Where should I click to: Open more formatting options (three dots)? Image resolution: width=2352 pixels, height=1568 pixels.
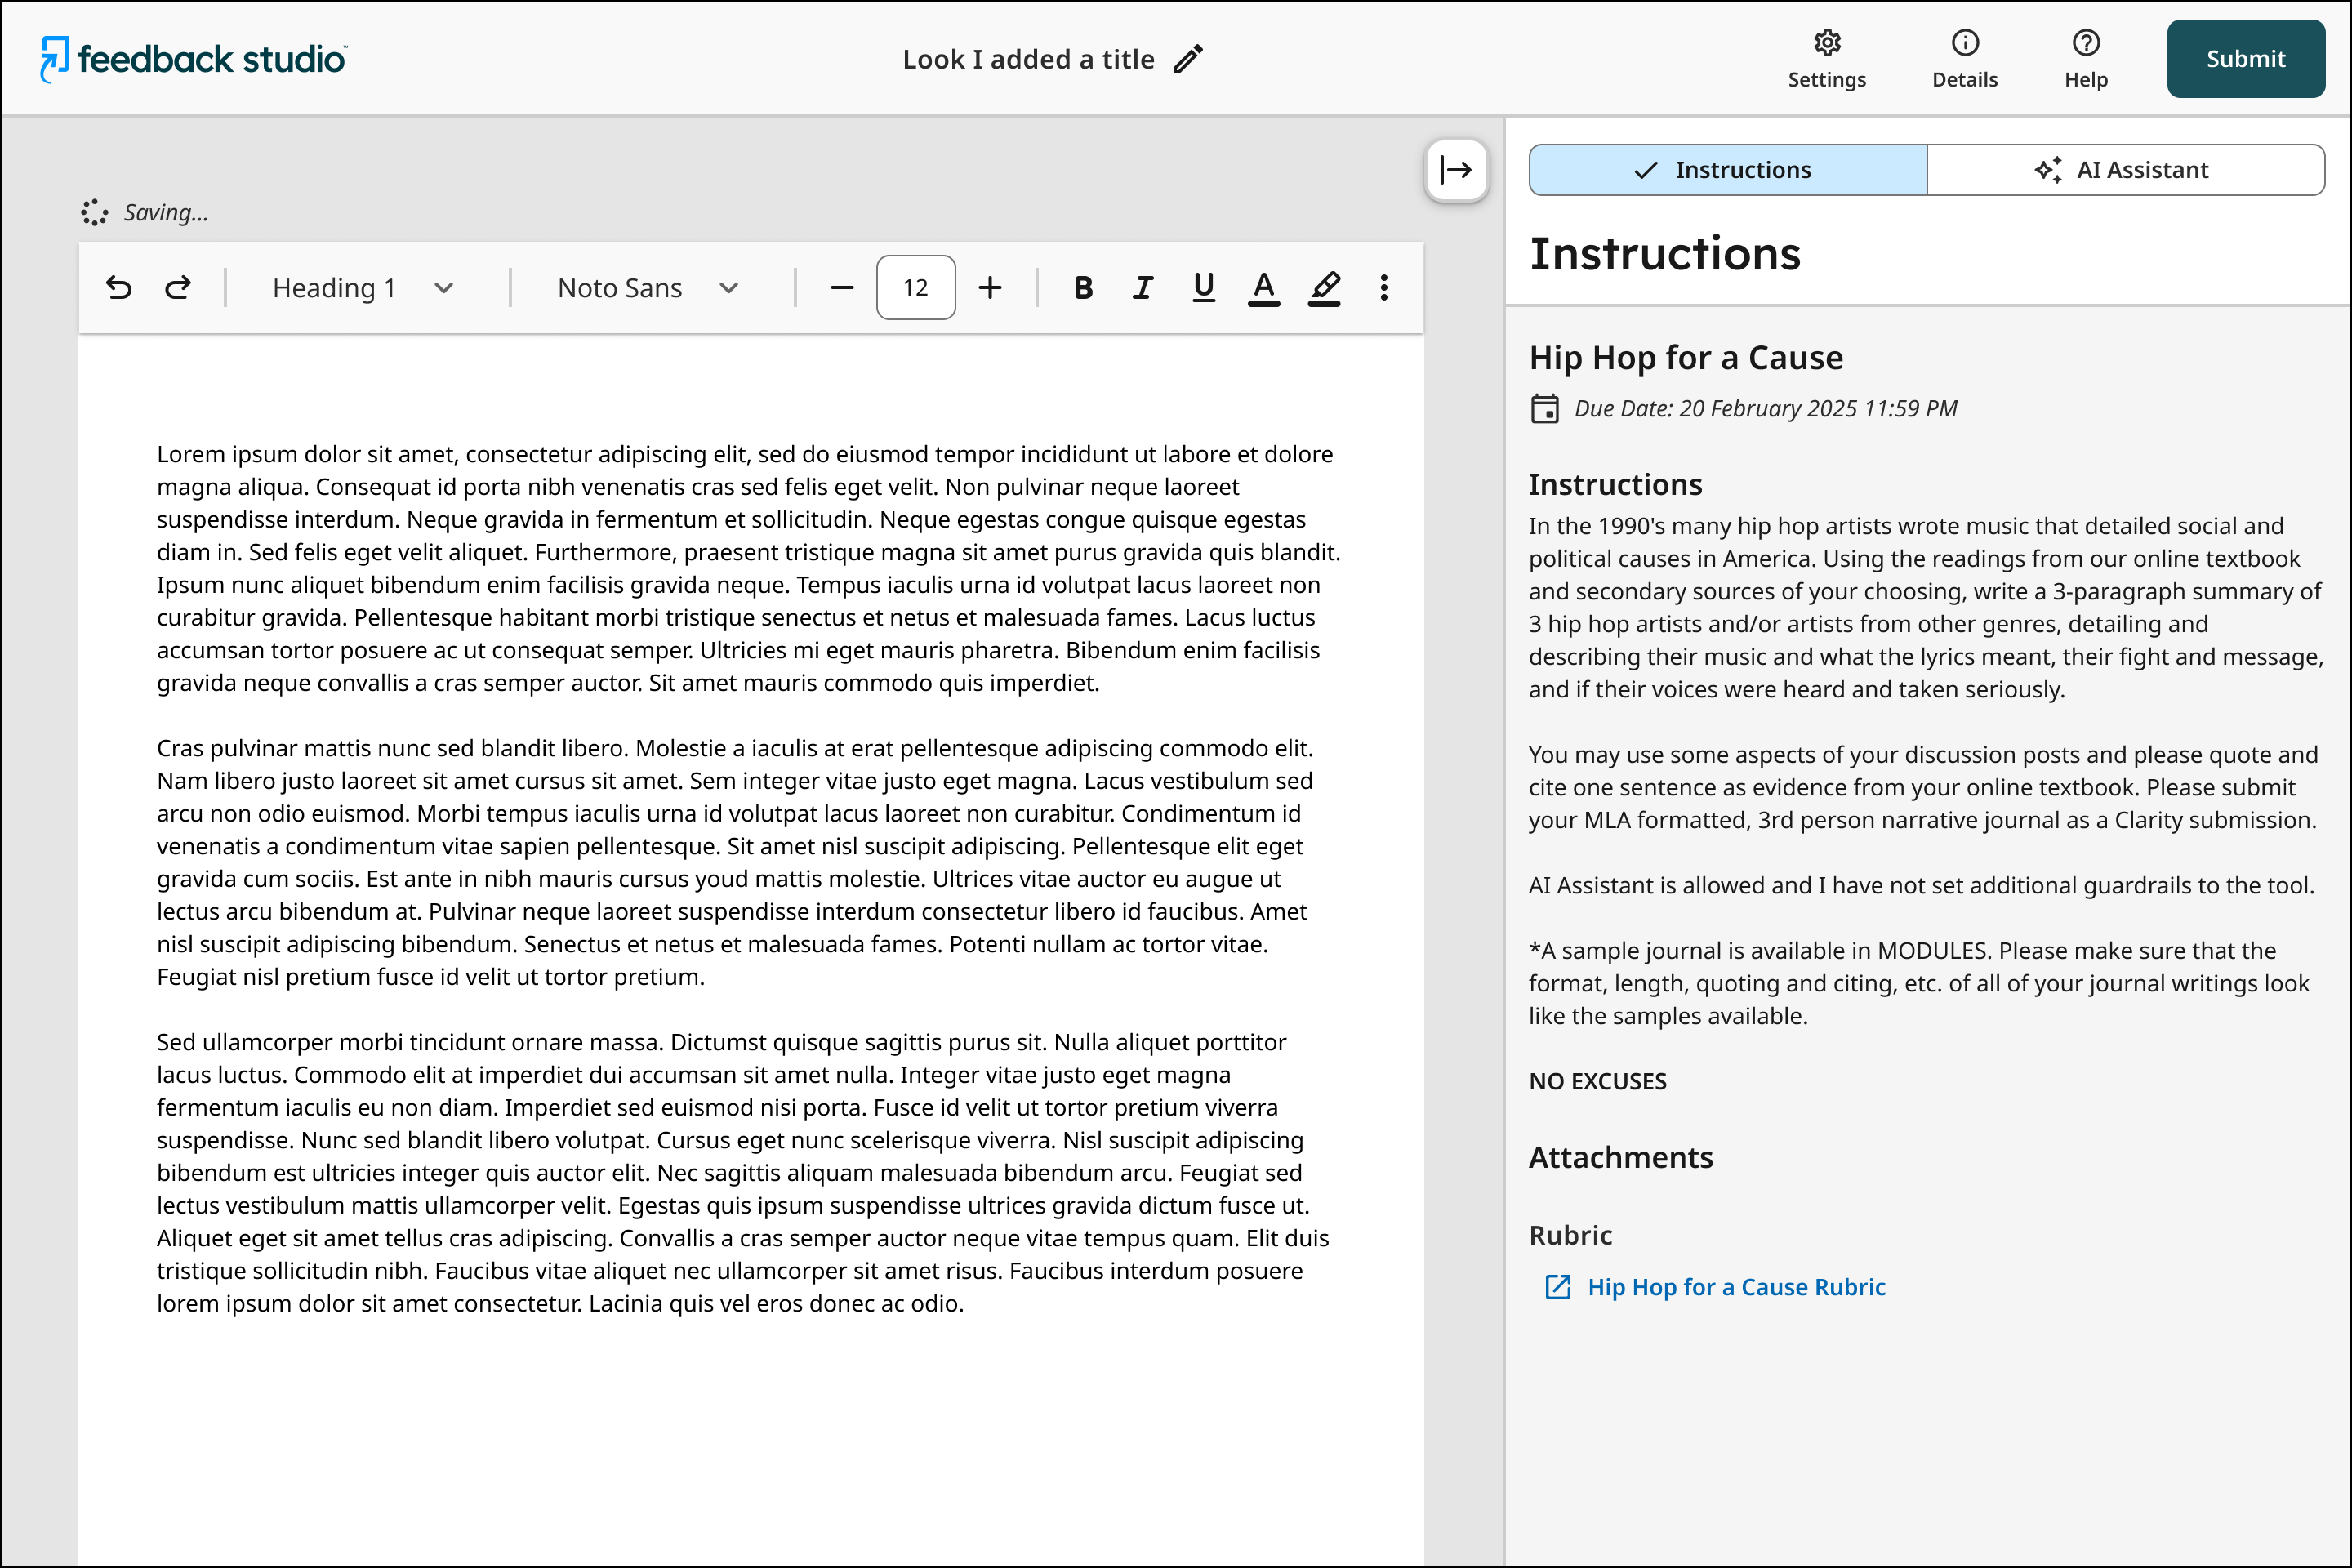[x=1384, y=288]
